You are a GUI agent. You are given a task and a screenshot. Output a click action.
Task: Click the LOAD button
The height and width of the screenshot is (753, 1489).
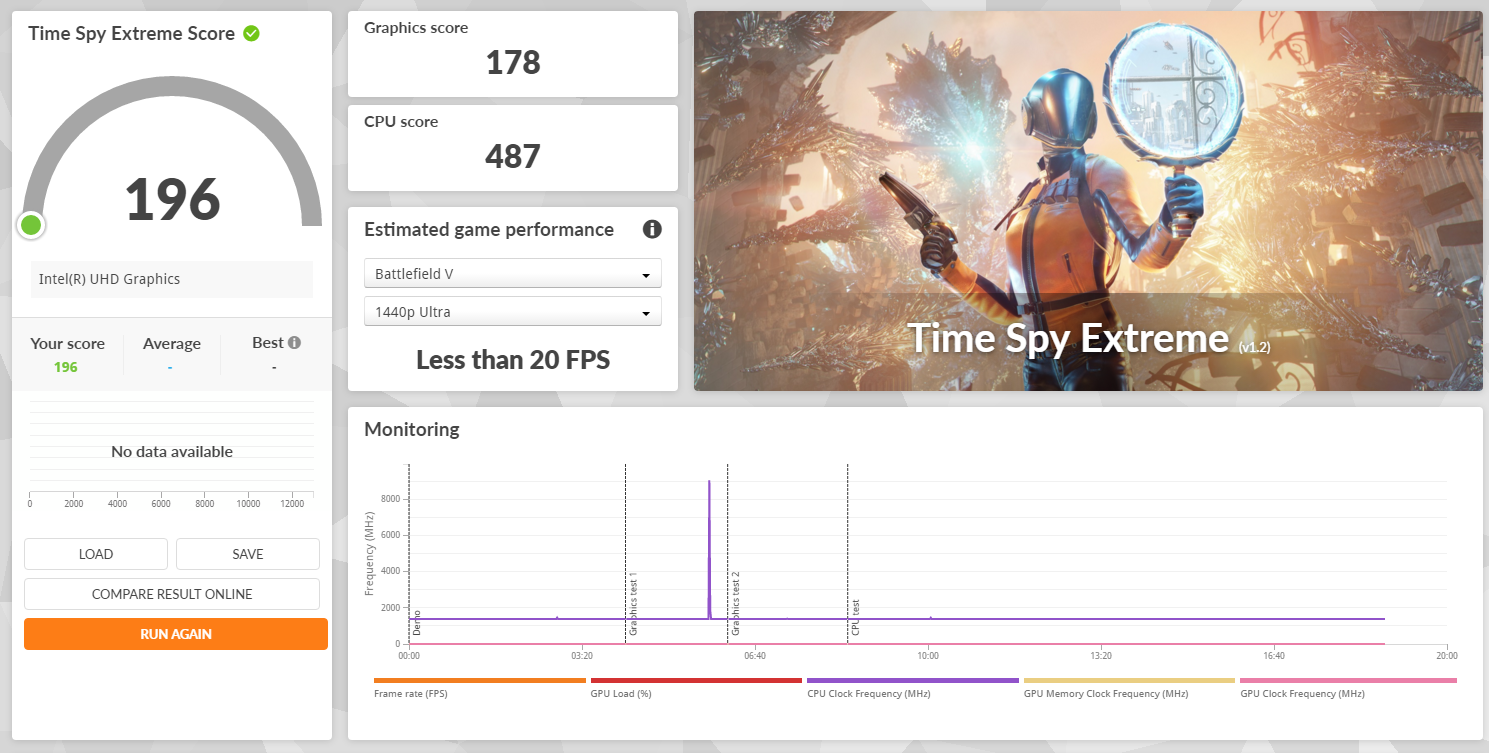tap(96, 554)
